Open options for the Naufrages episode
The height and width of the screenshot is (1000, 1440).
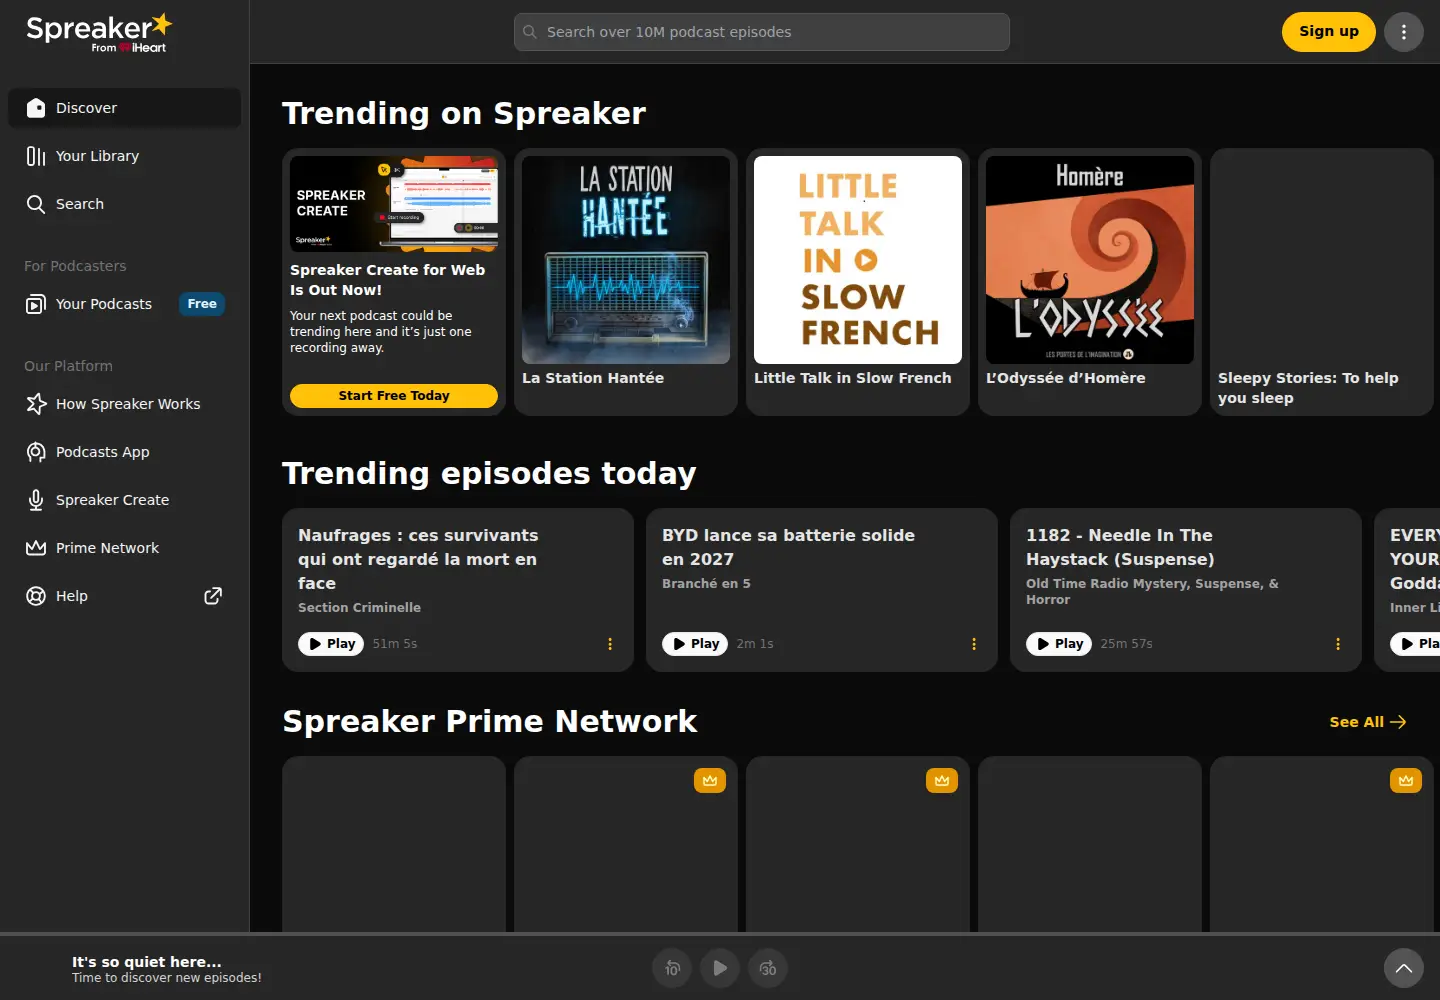tap(610, 644)
